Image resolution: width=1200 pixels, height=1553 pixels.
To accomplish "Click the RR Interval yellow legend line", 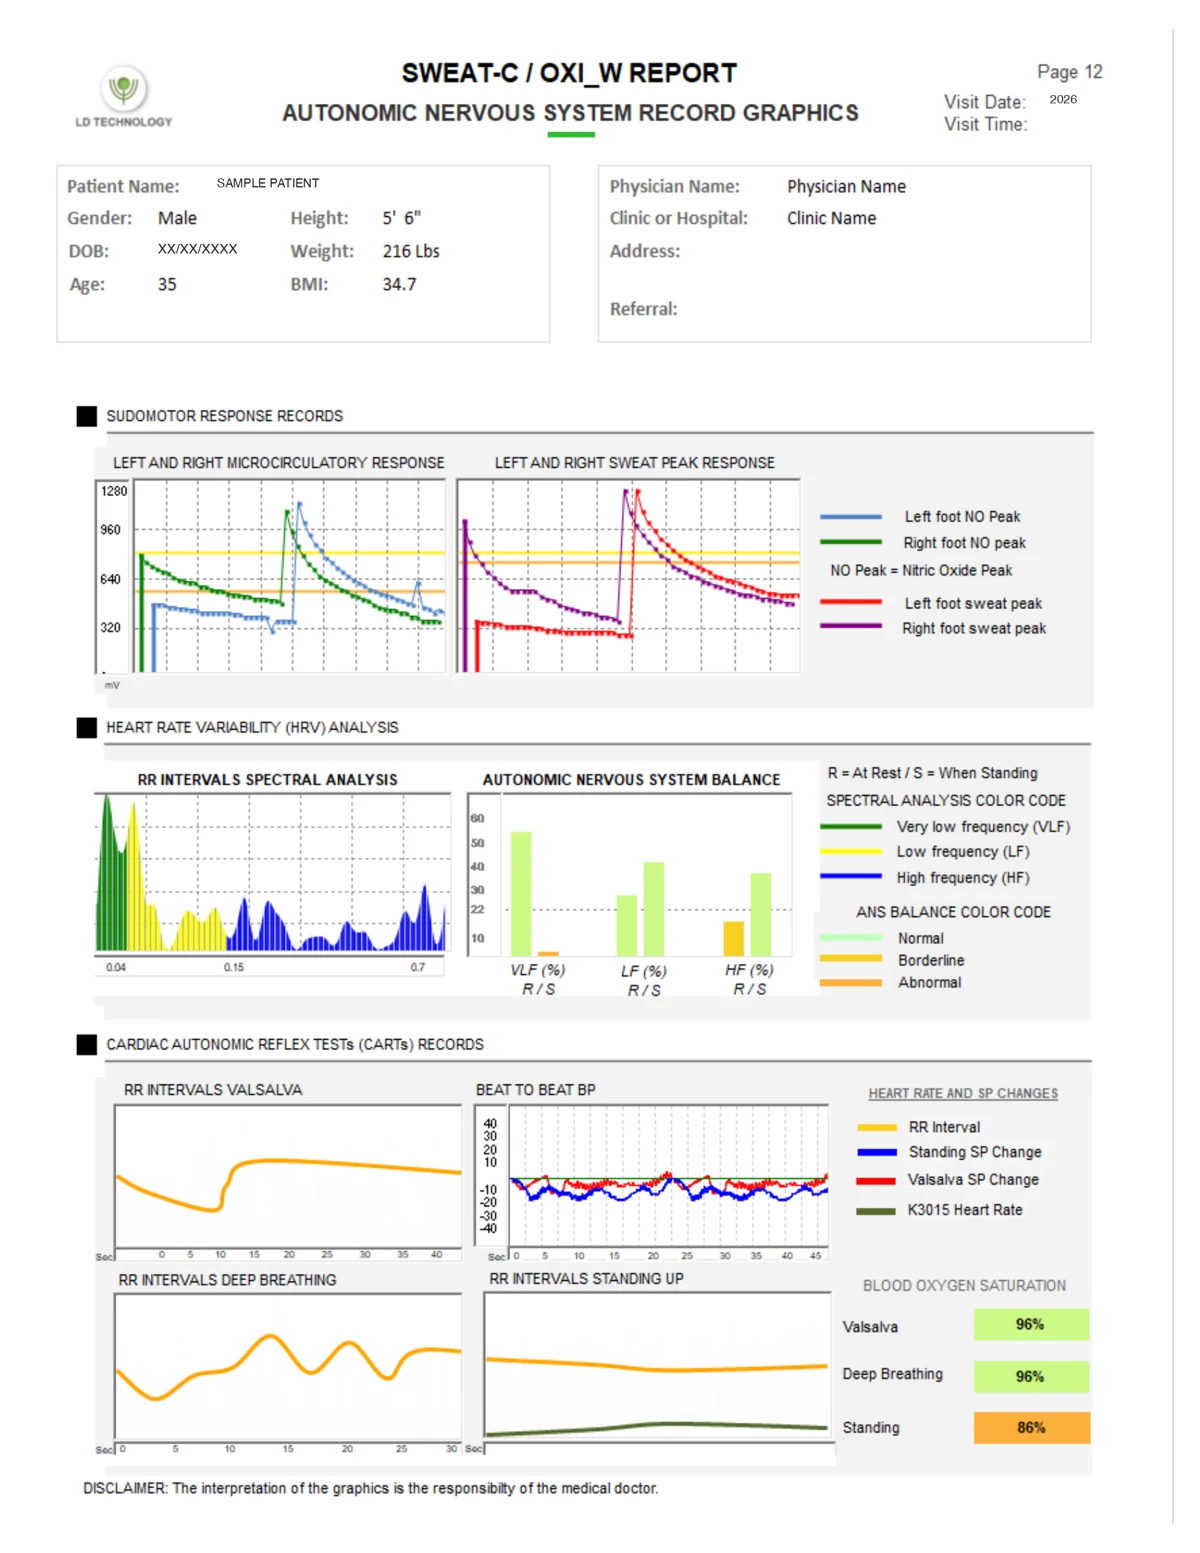I will point(877,1127).
